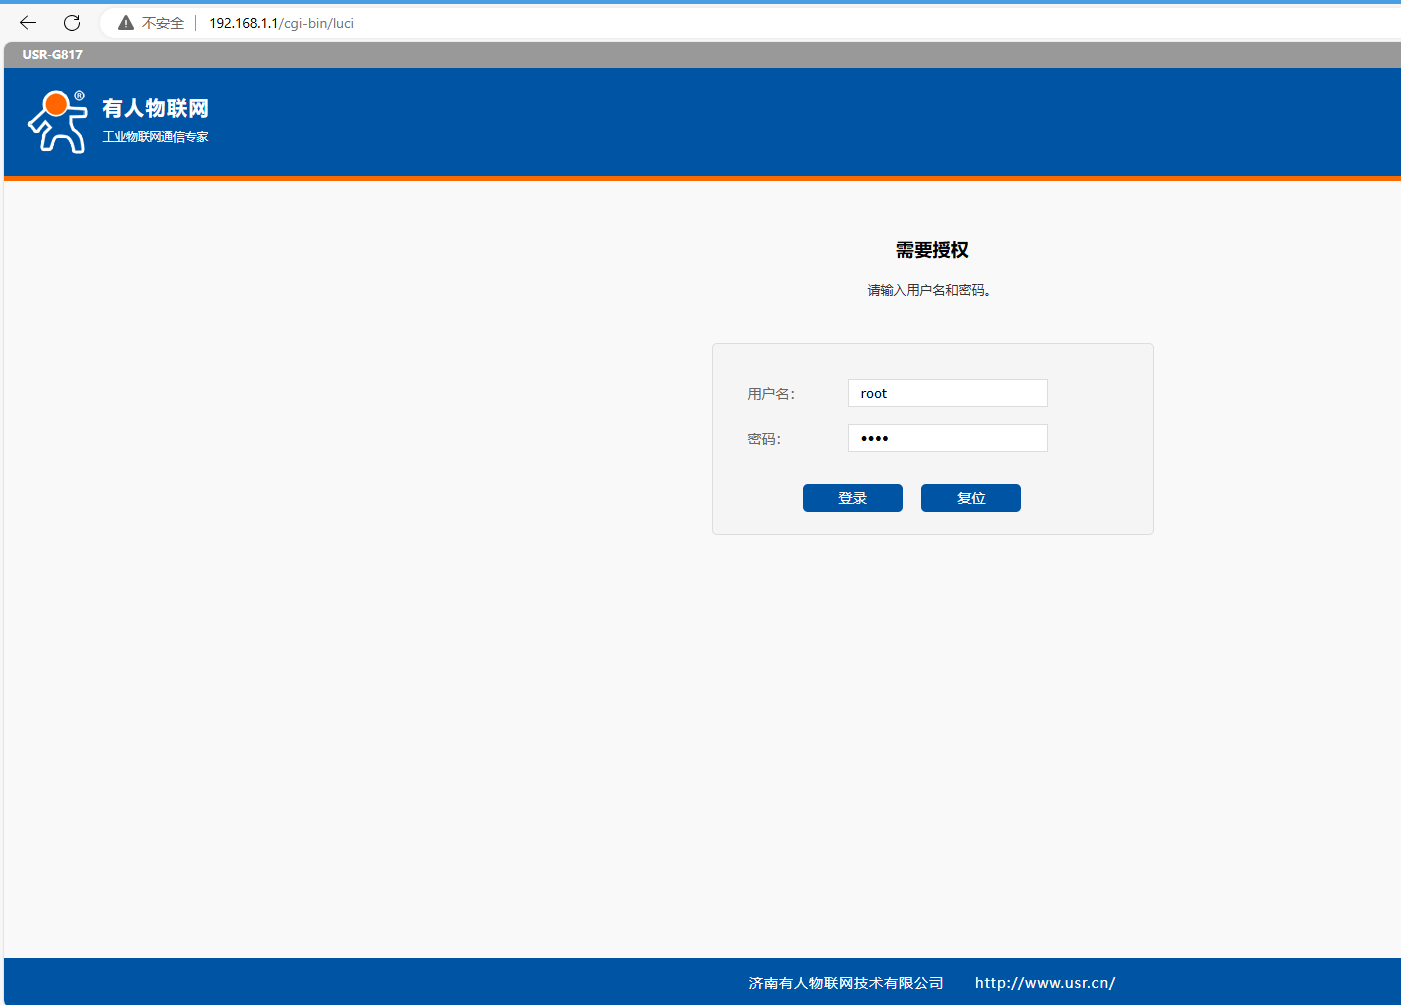Focus the address bar showing 192.168.1.1/cgi-bin/luci
The width and height of the screenshot is (1401, 1005).
tap(281, 23)
